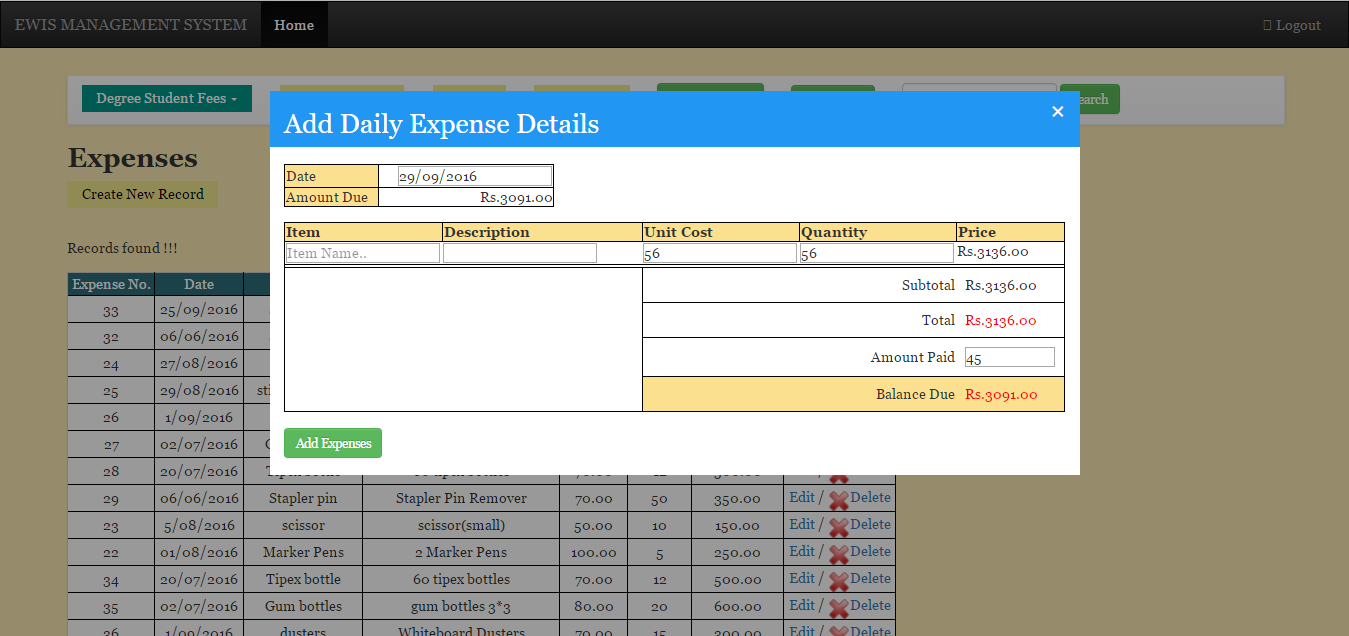Image resolution: width=1349 pixels, height=636 pixels.
Task: Open the Degree Student Fees dropdown
Action: (x=166, y=98)
